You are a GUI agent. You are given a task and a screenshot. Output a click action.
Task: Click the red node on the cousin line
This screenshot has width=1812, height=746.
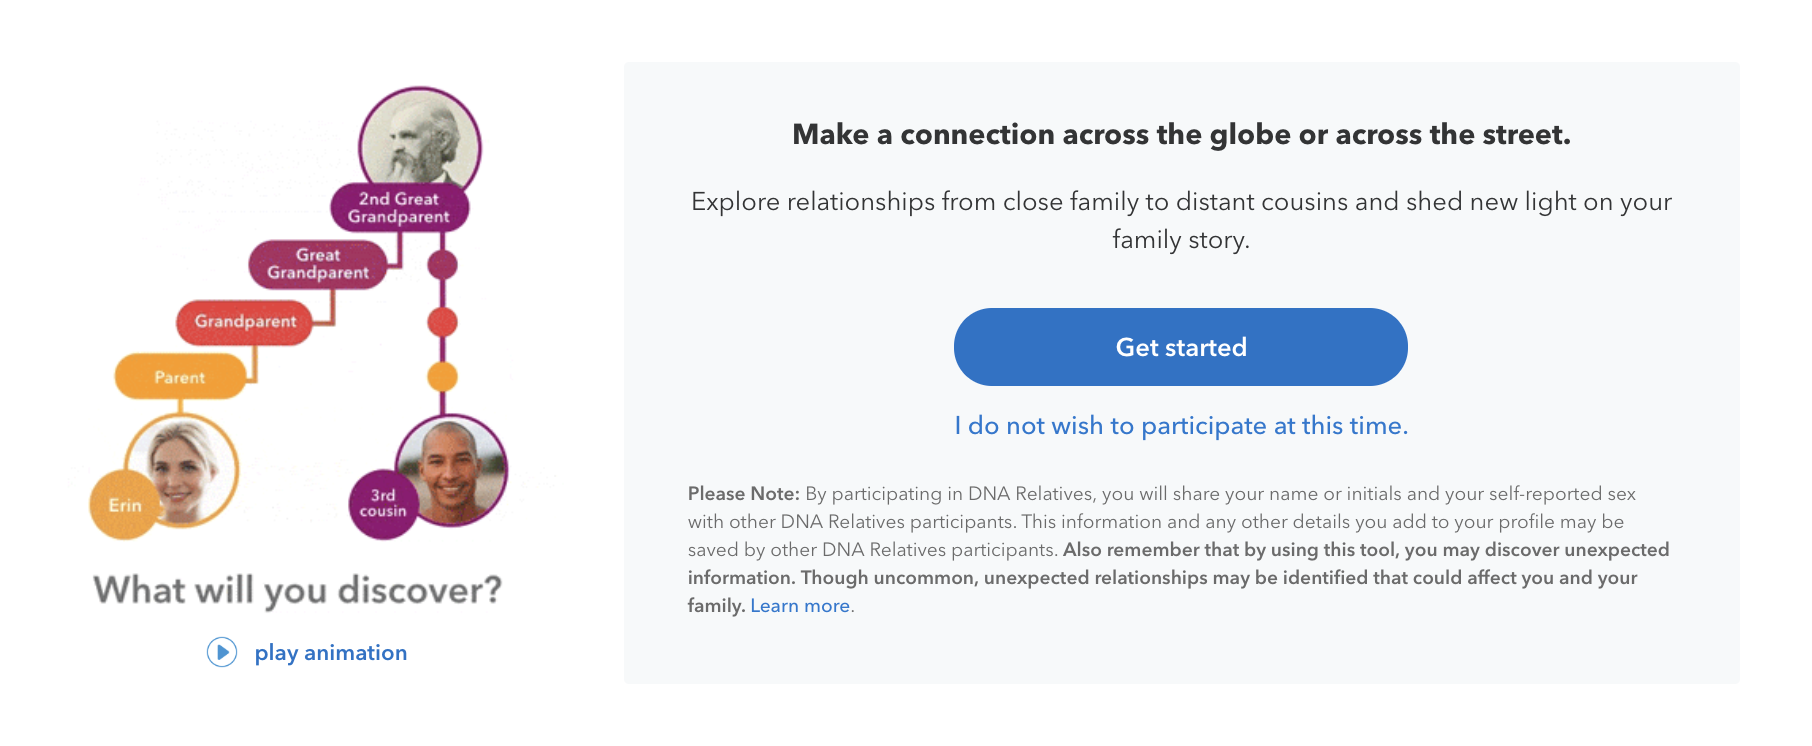(442, 322)
